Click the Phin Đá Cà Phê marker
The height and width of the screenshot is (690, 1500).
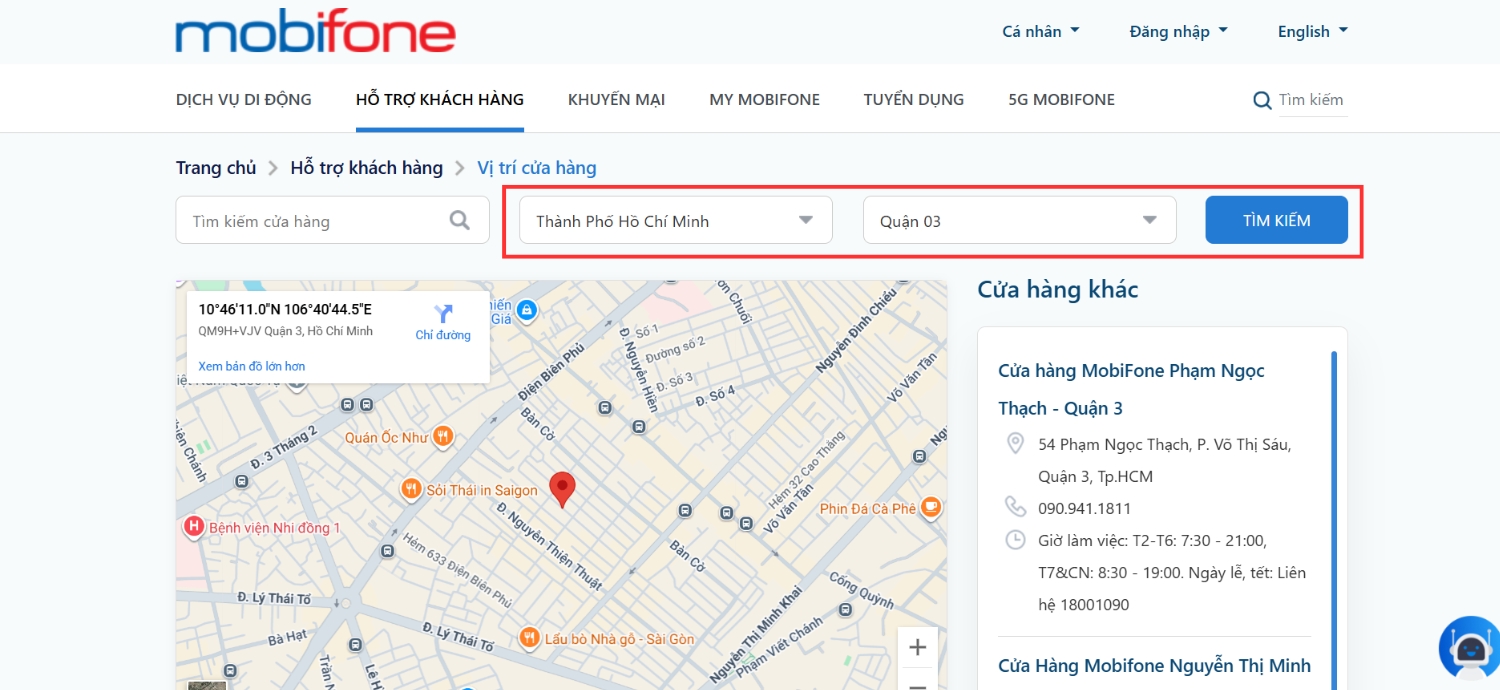931,508
